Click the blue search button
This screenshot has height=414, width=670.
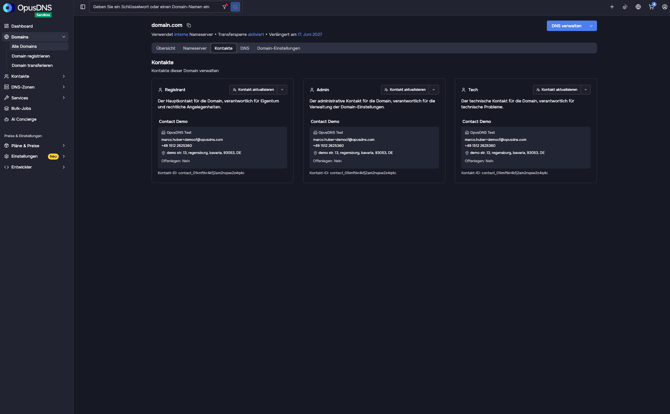235,7
